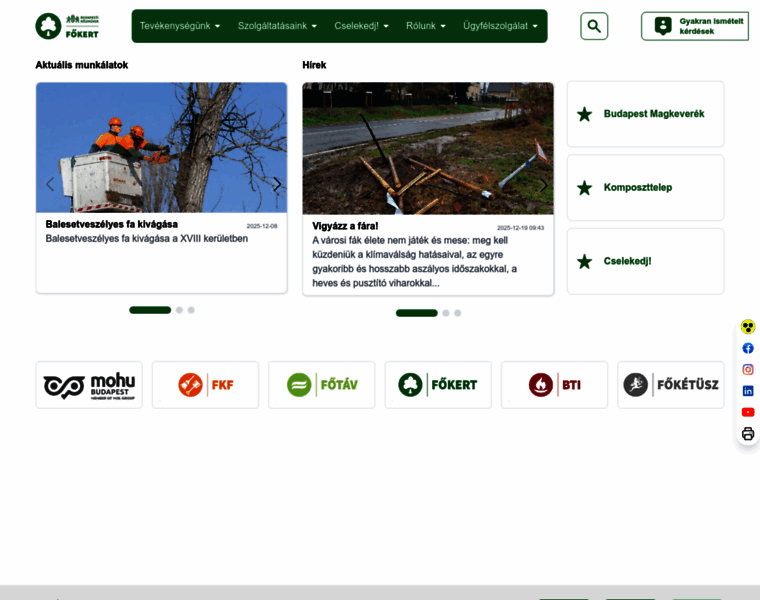Select second dot of Aktuális munkálatok carousel

(x=179, y=310)
